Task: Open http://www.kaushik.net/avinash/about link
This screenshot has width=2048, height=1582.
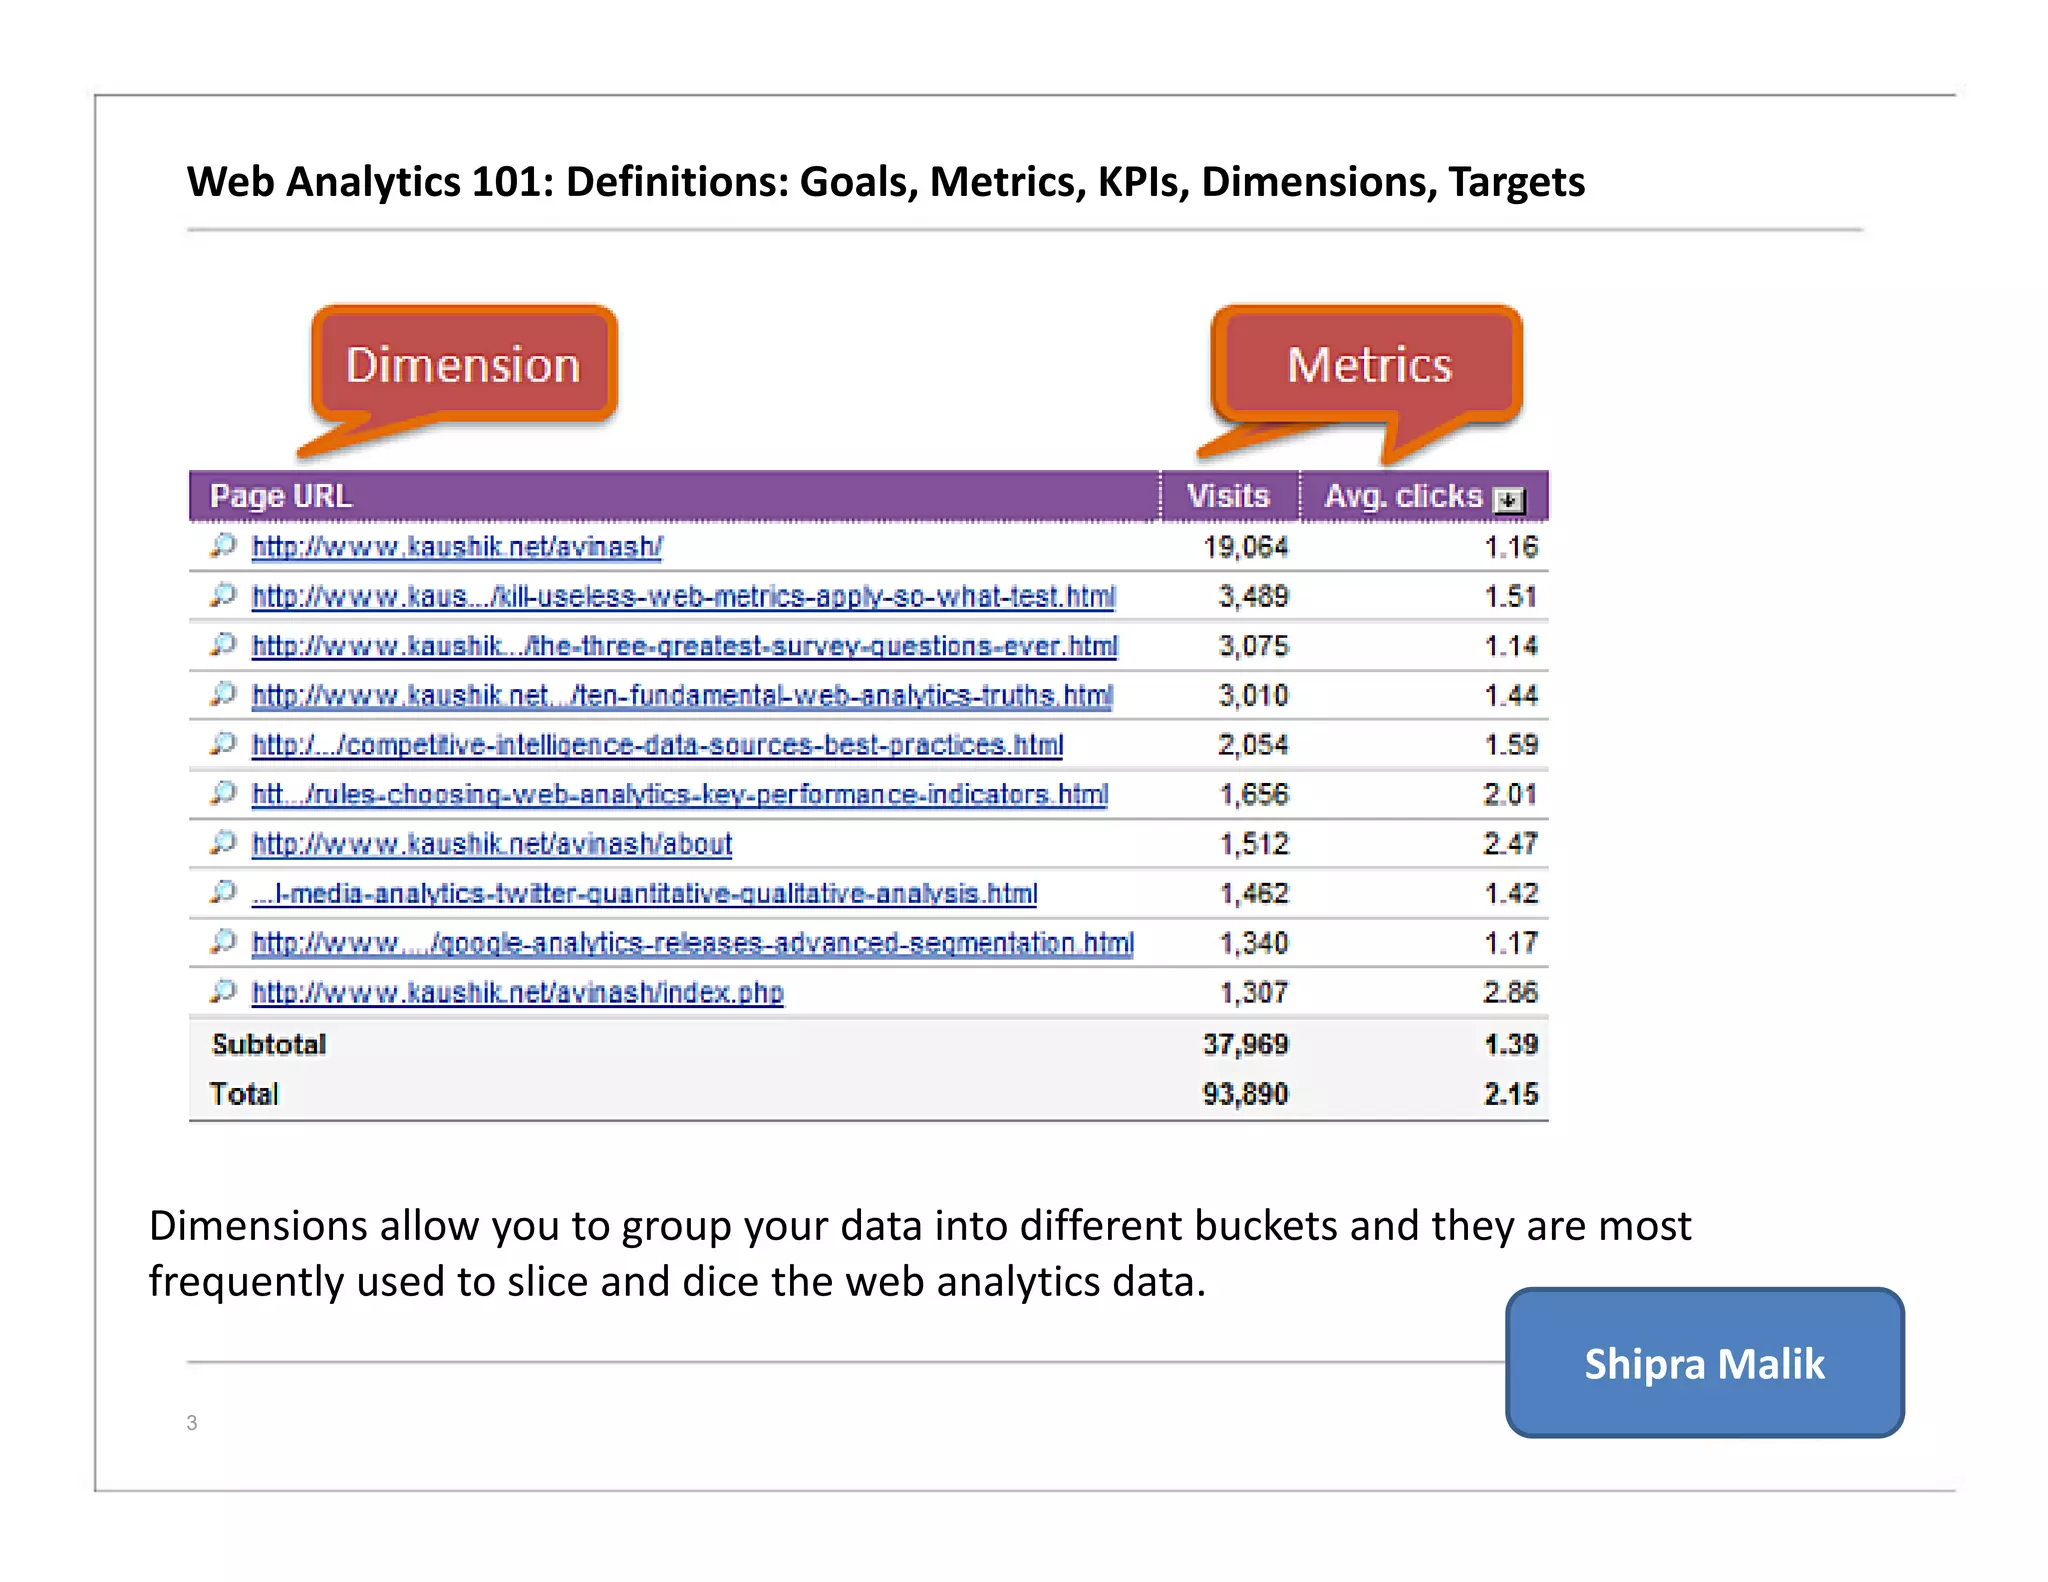Action: [x=491, y=844]
